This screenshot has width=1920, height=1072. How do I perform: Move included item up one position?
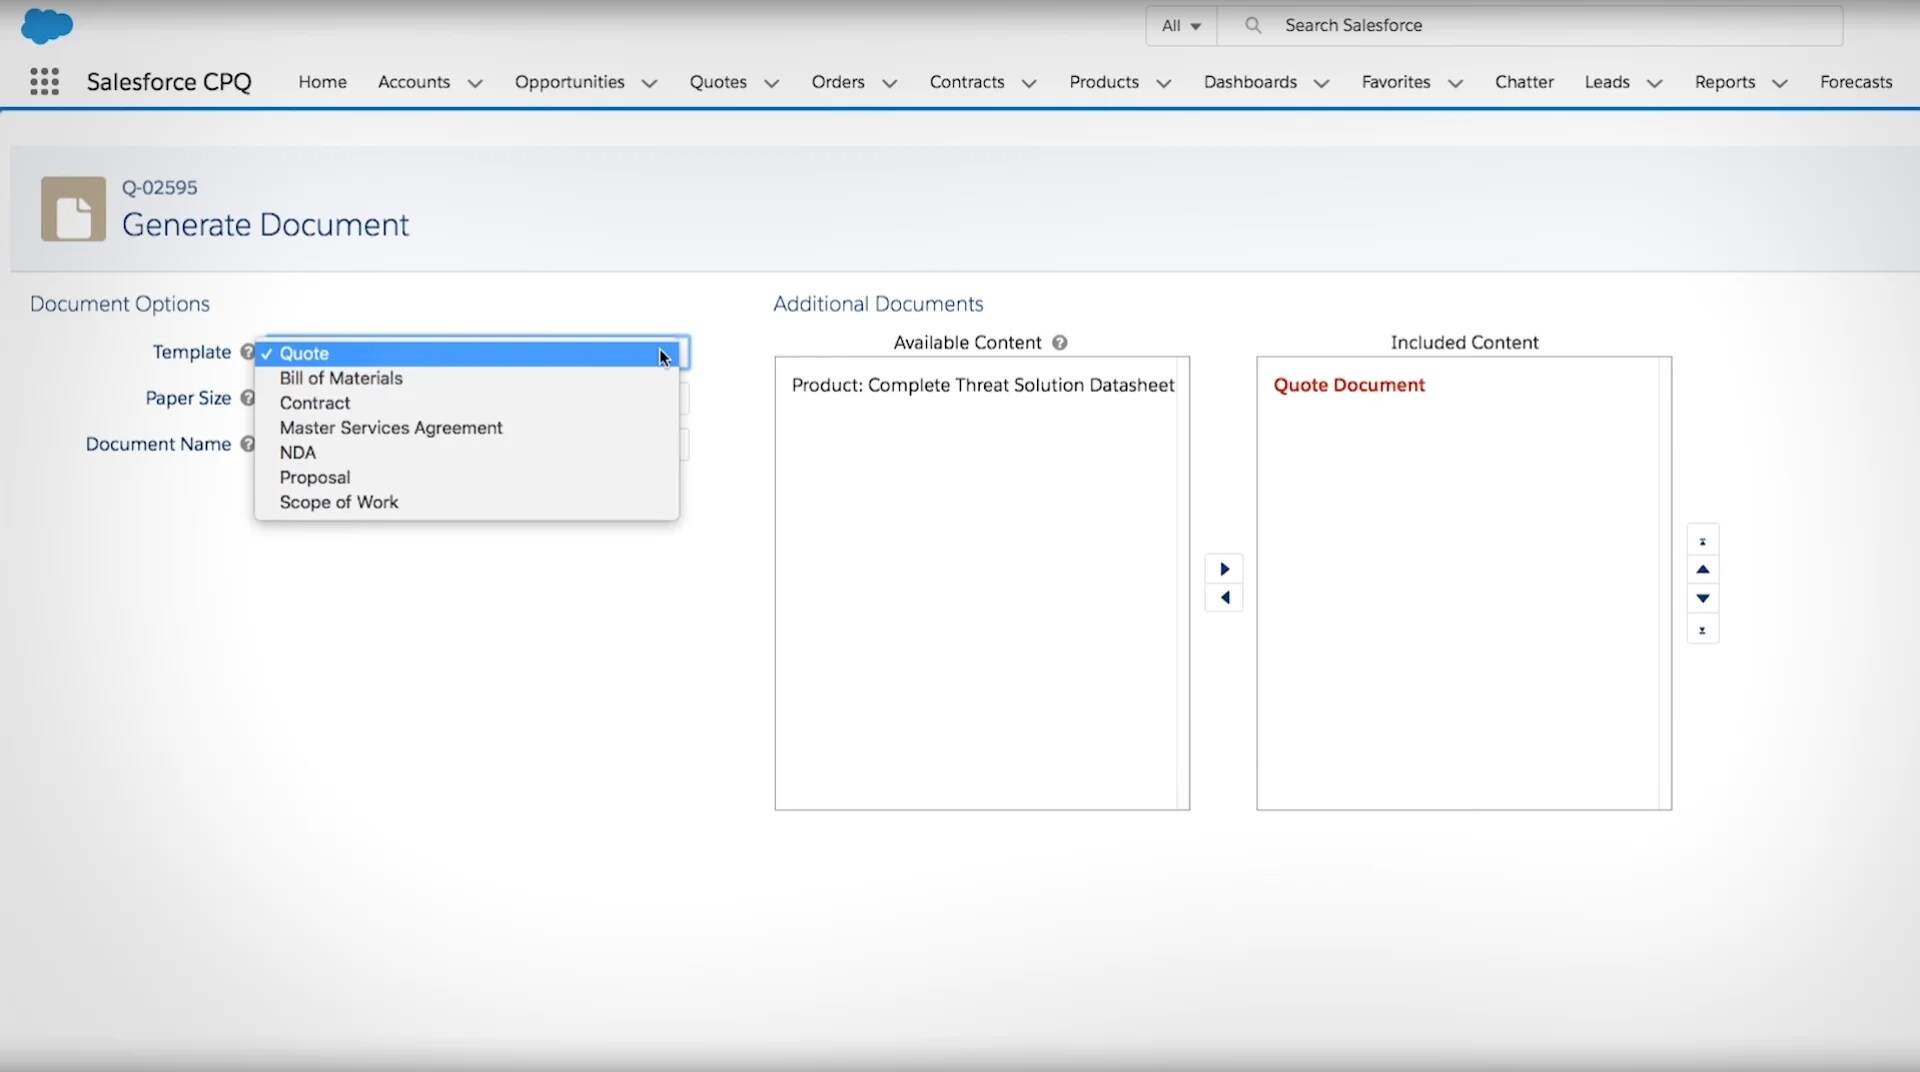(x=1702, y=569)
